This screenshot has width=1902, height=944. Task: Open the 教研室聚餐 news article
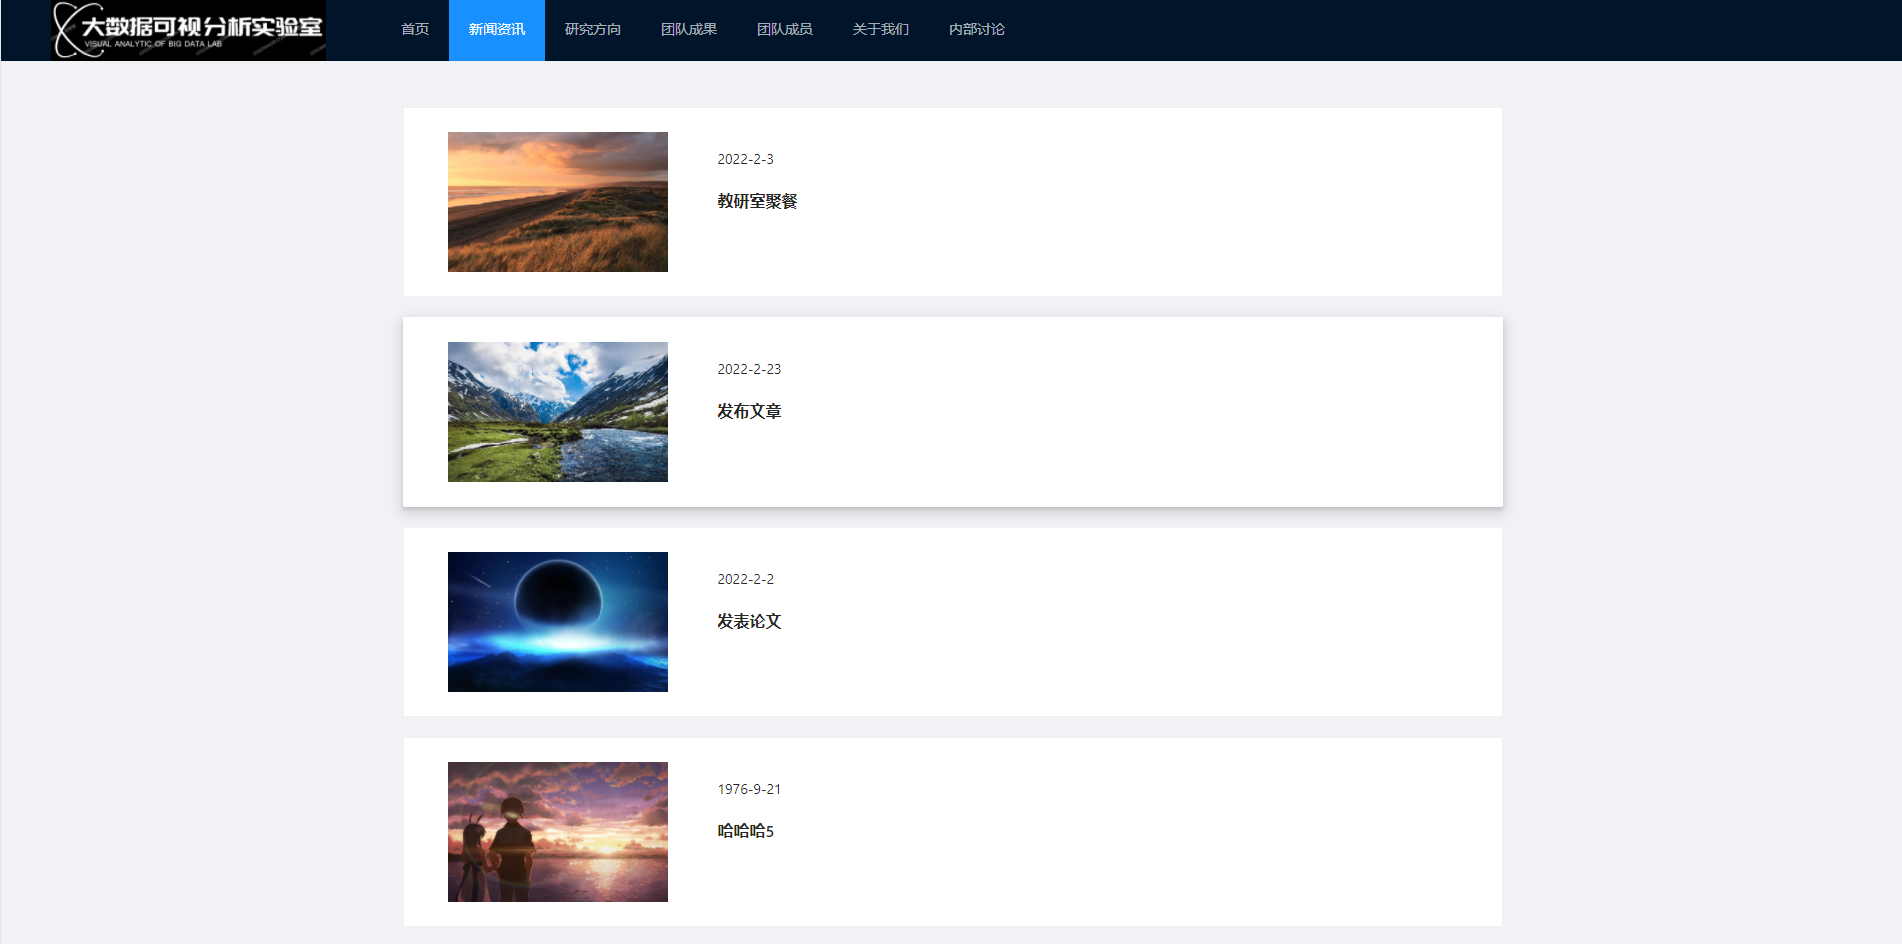pyautogui.click(x=757, y=201)
